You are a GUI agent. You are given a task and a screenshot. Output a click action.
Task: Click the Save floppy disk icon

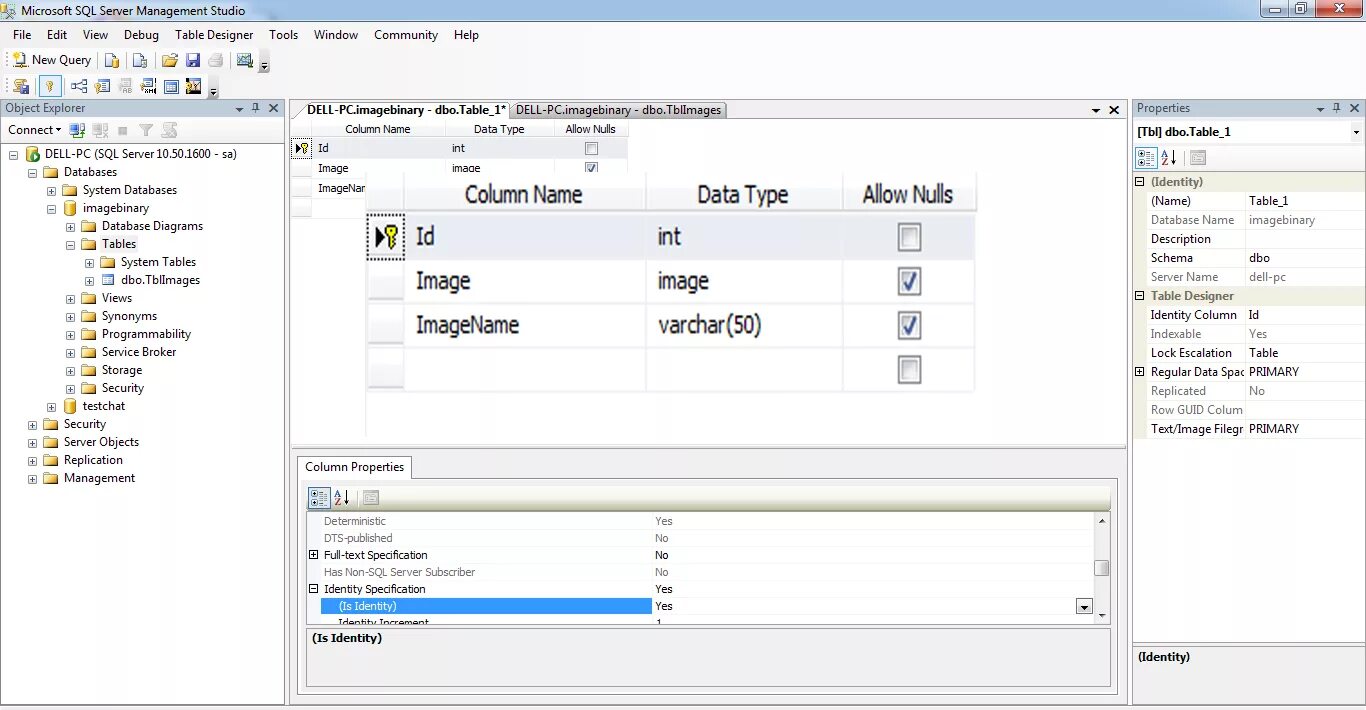(x=193, y=60)
